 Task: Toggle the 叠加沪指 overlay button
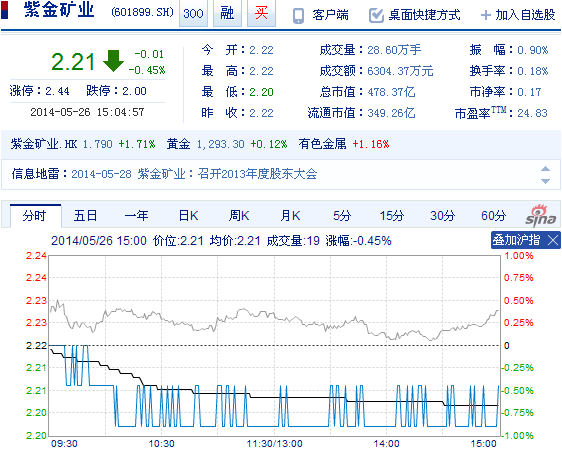pyautogui.click(x=516, y=240)
